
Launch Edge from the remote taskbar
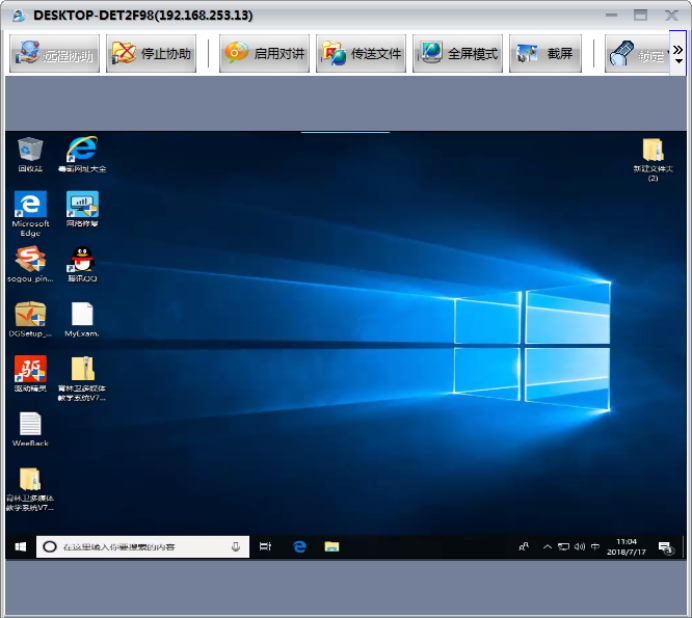tap(300, 547)
